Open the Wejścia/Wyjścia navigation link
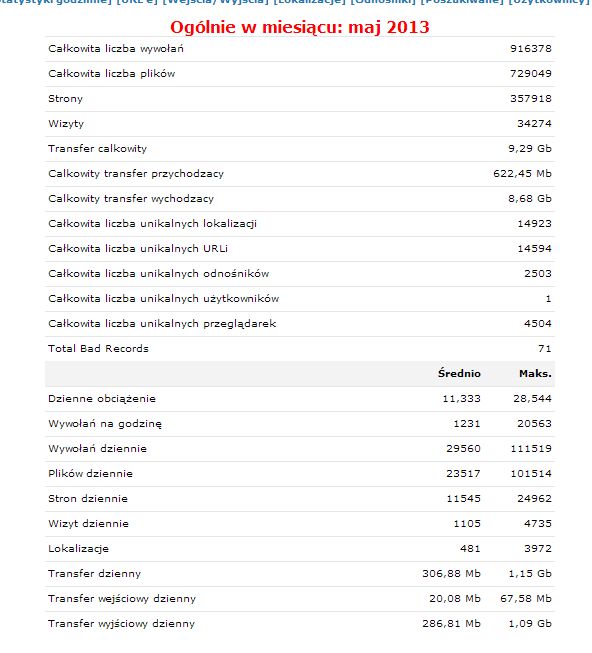The image size is (592, 653). pos(215,2)
